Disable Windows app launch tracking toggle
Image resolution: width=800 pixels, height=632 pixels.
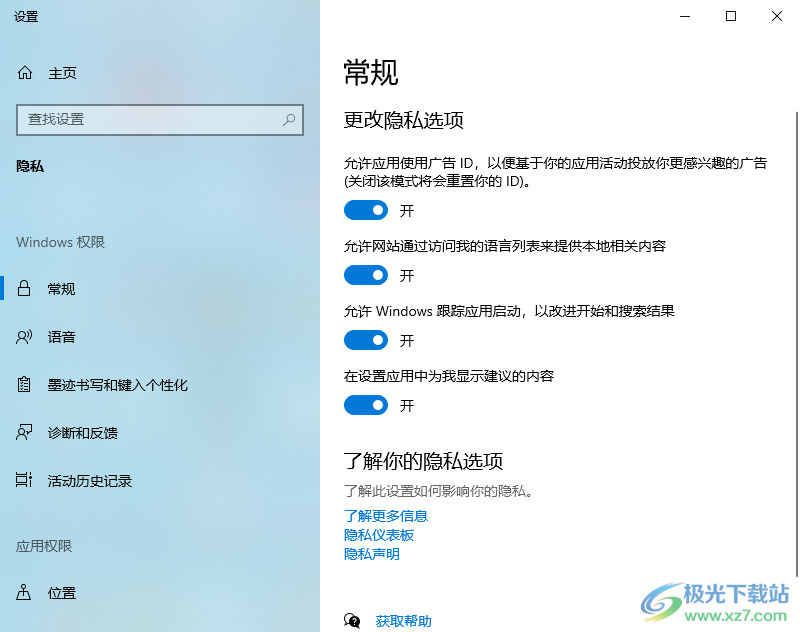pyautogui.click(x=366, y=340)
